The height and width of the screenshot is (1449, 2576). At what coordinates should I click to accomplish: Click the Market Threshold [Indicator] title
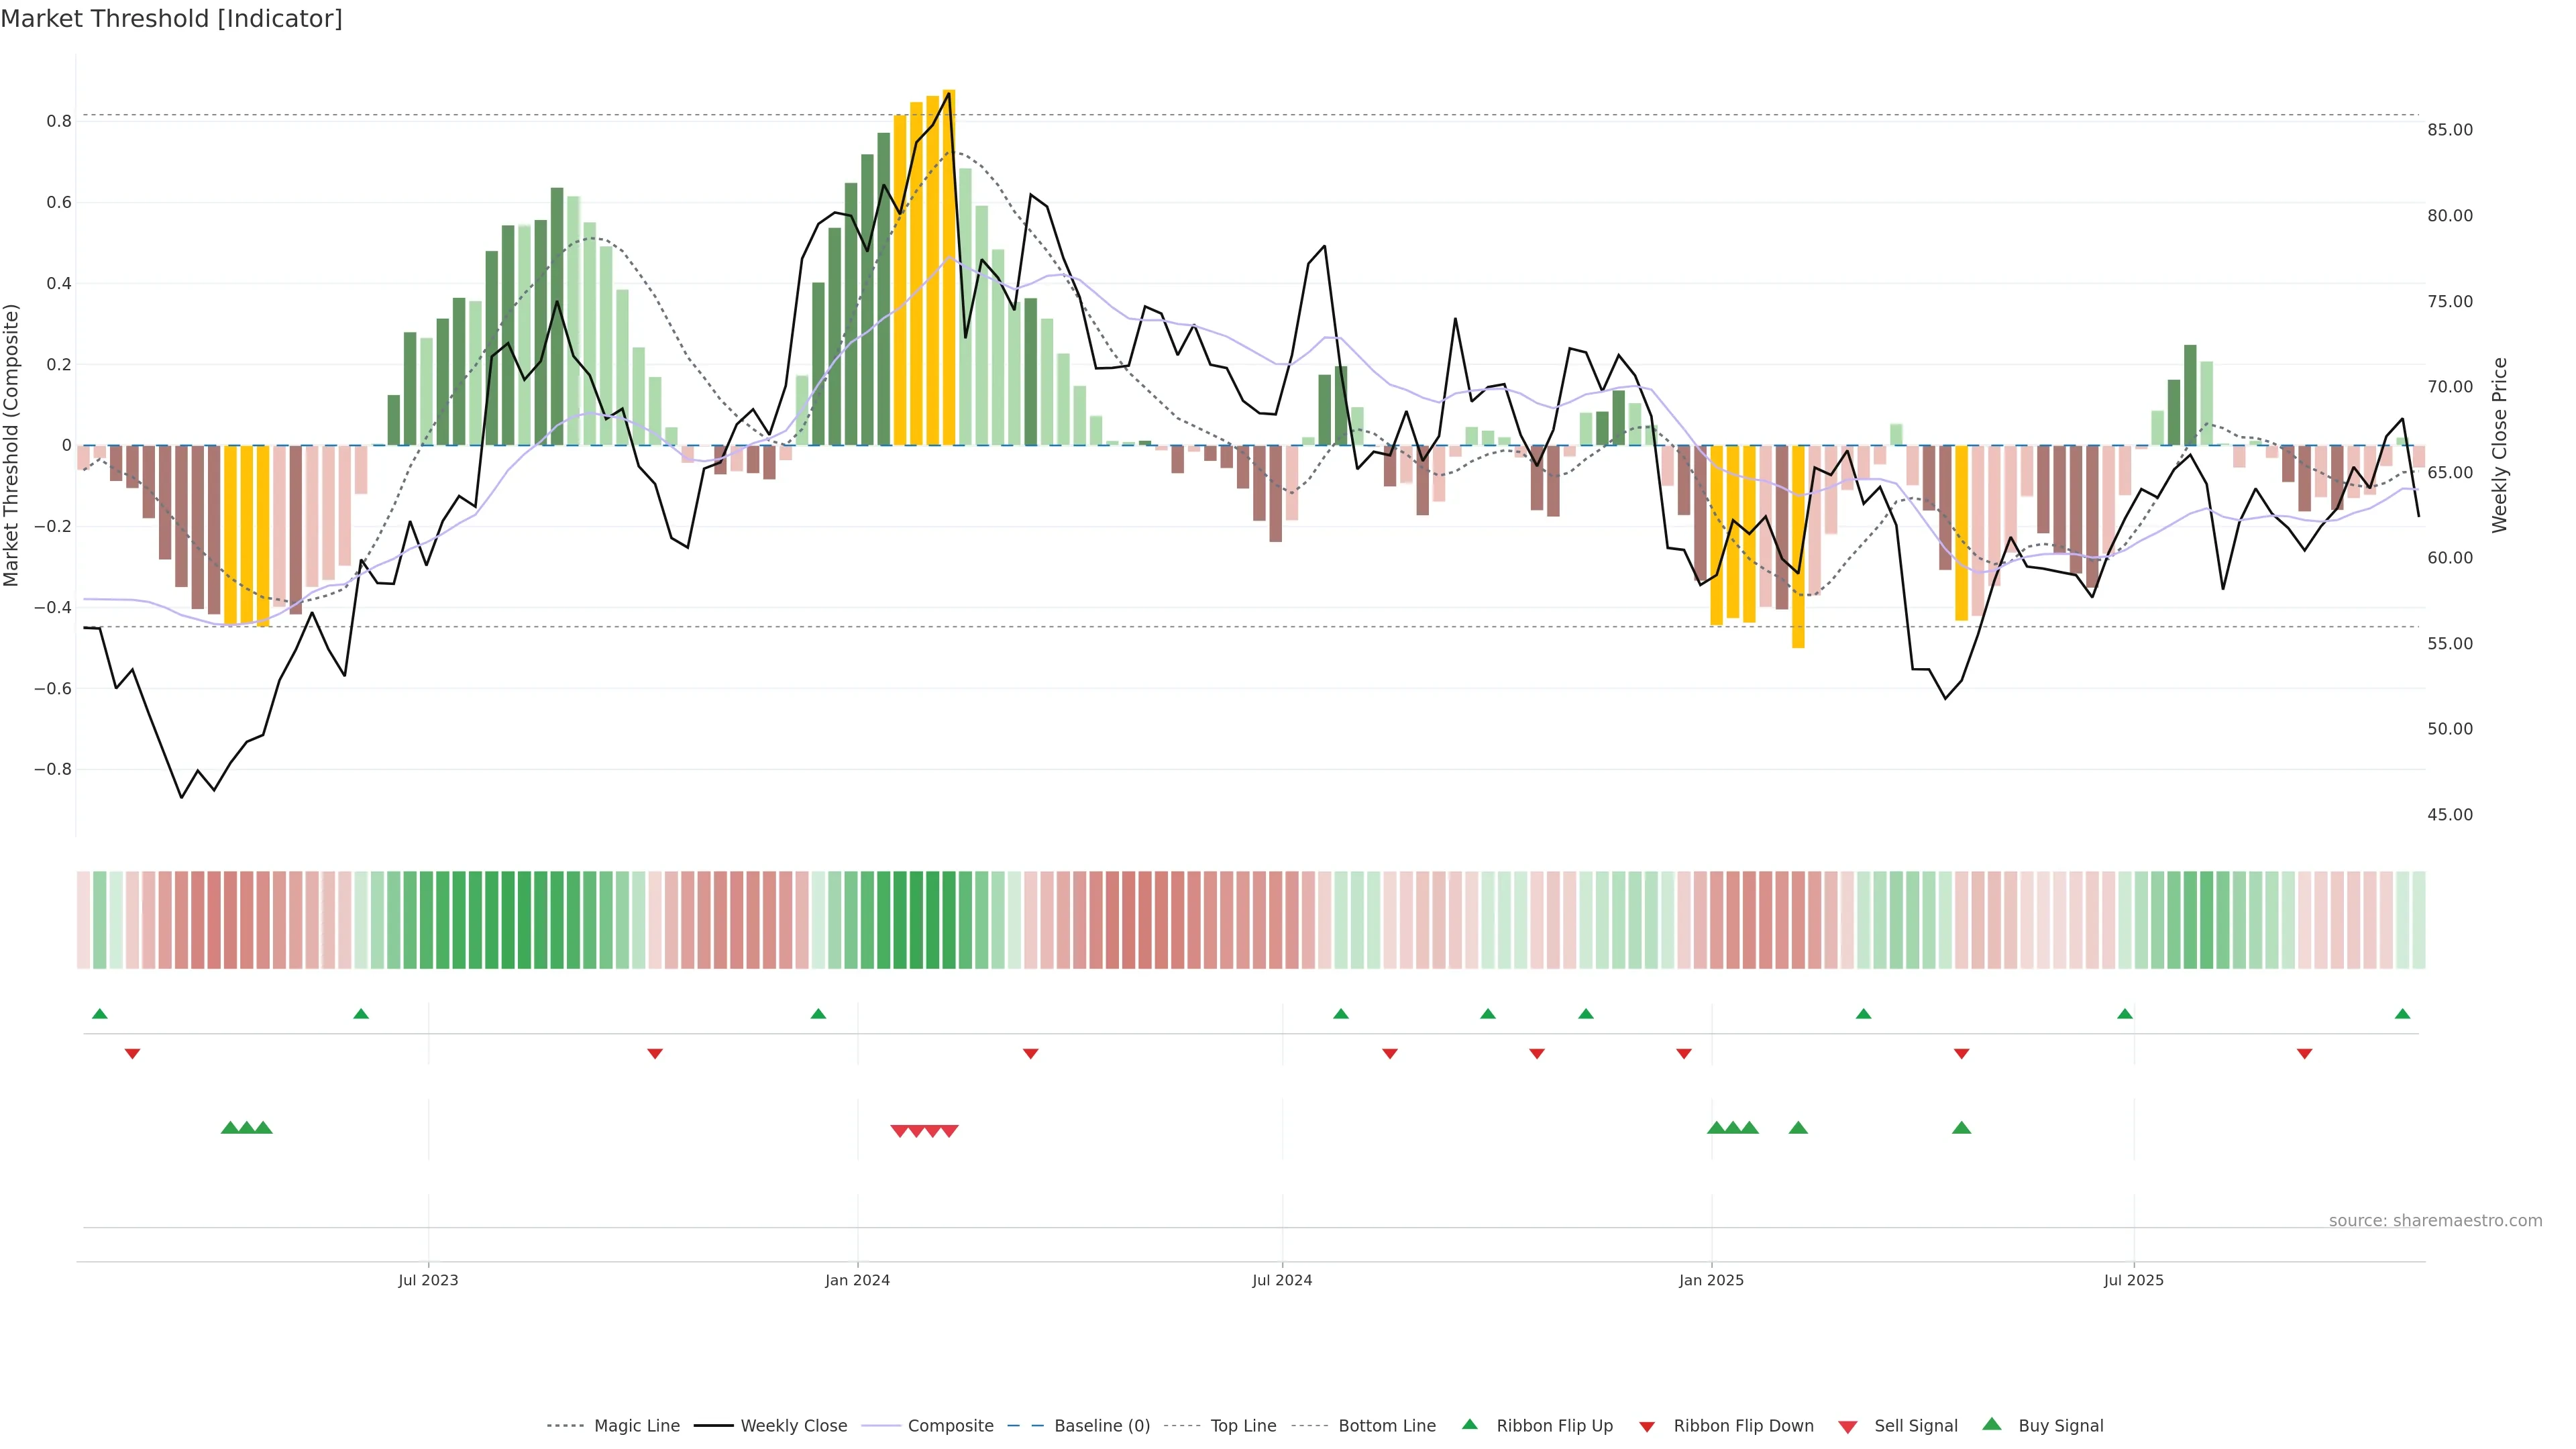pyautogui.click(x=171, y=19)
